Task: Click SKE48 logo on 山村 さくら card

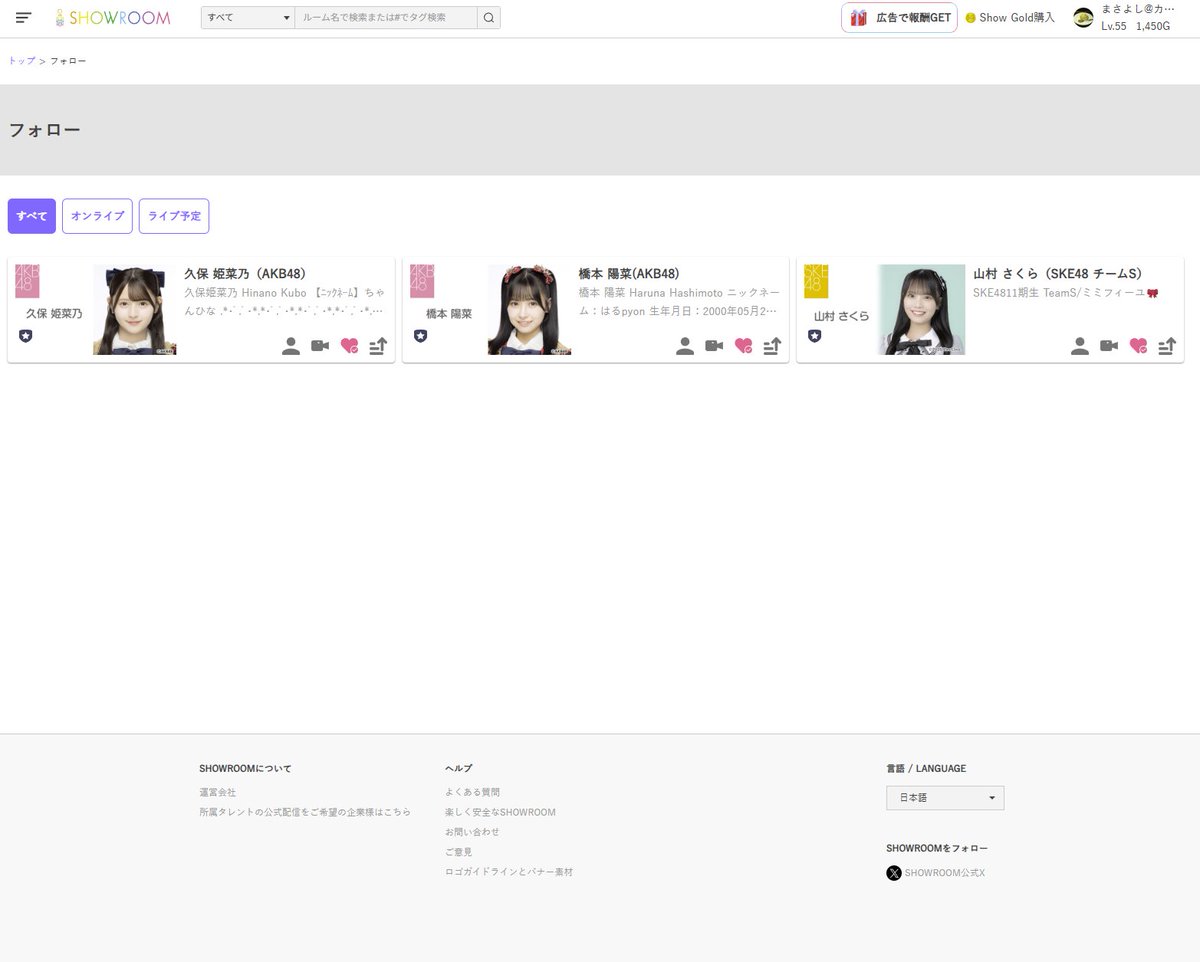Action: tap(816, 281)
